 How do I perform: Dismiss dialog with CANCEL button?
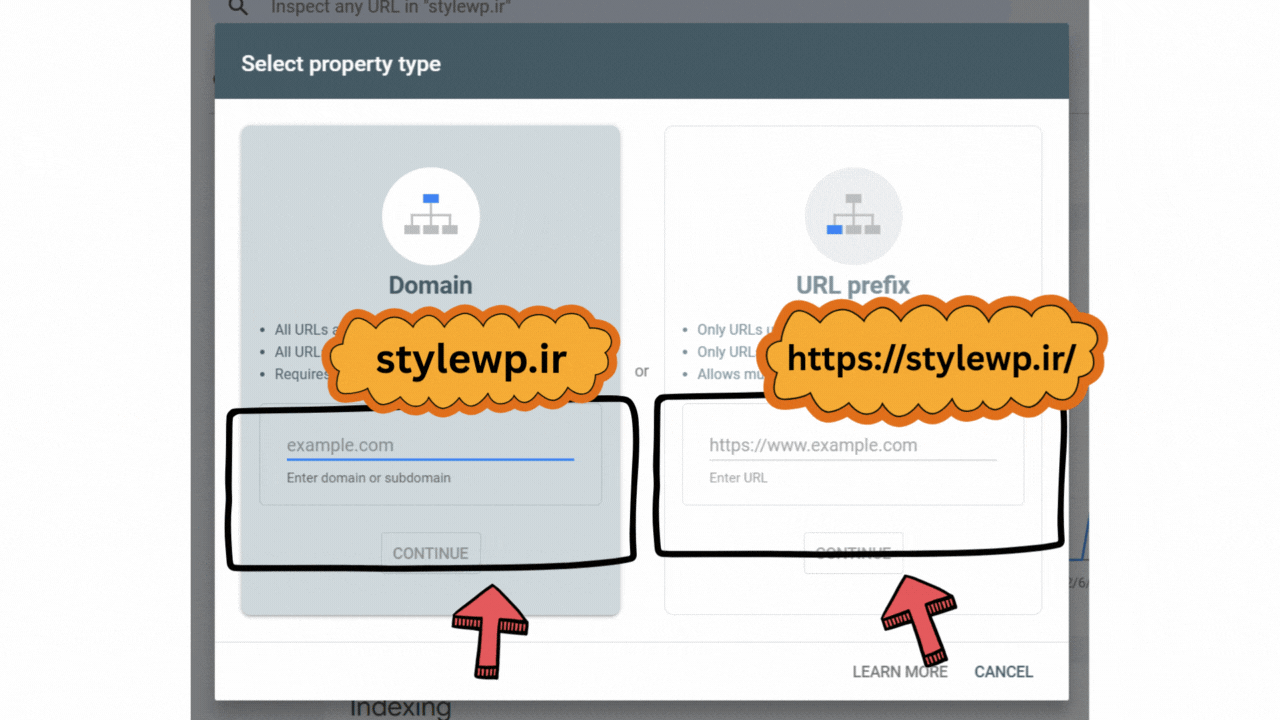(1004, 672)
